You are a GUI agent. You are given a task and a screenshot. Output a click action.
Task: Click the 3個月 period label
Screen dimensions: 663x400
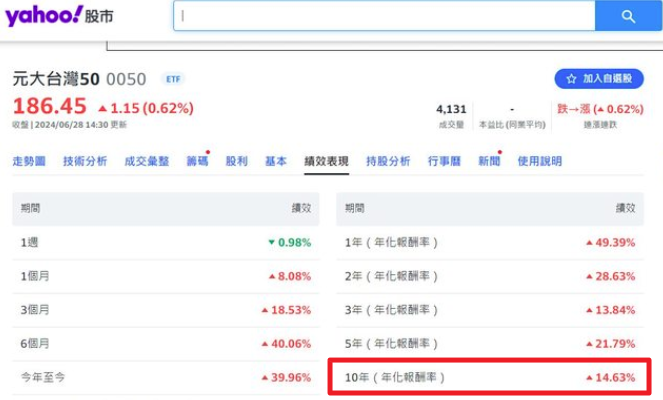coord(35,310)
